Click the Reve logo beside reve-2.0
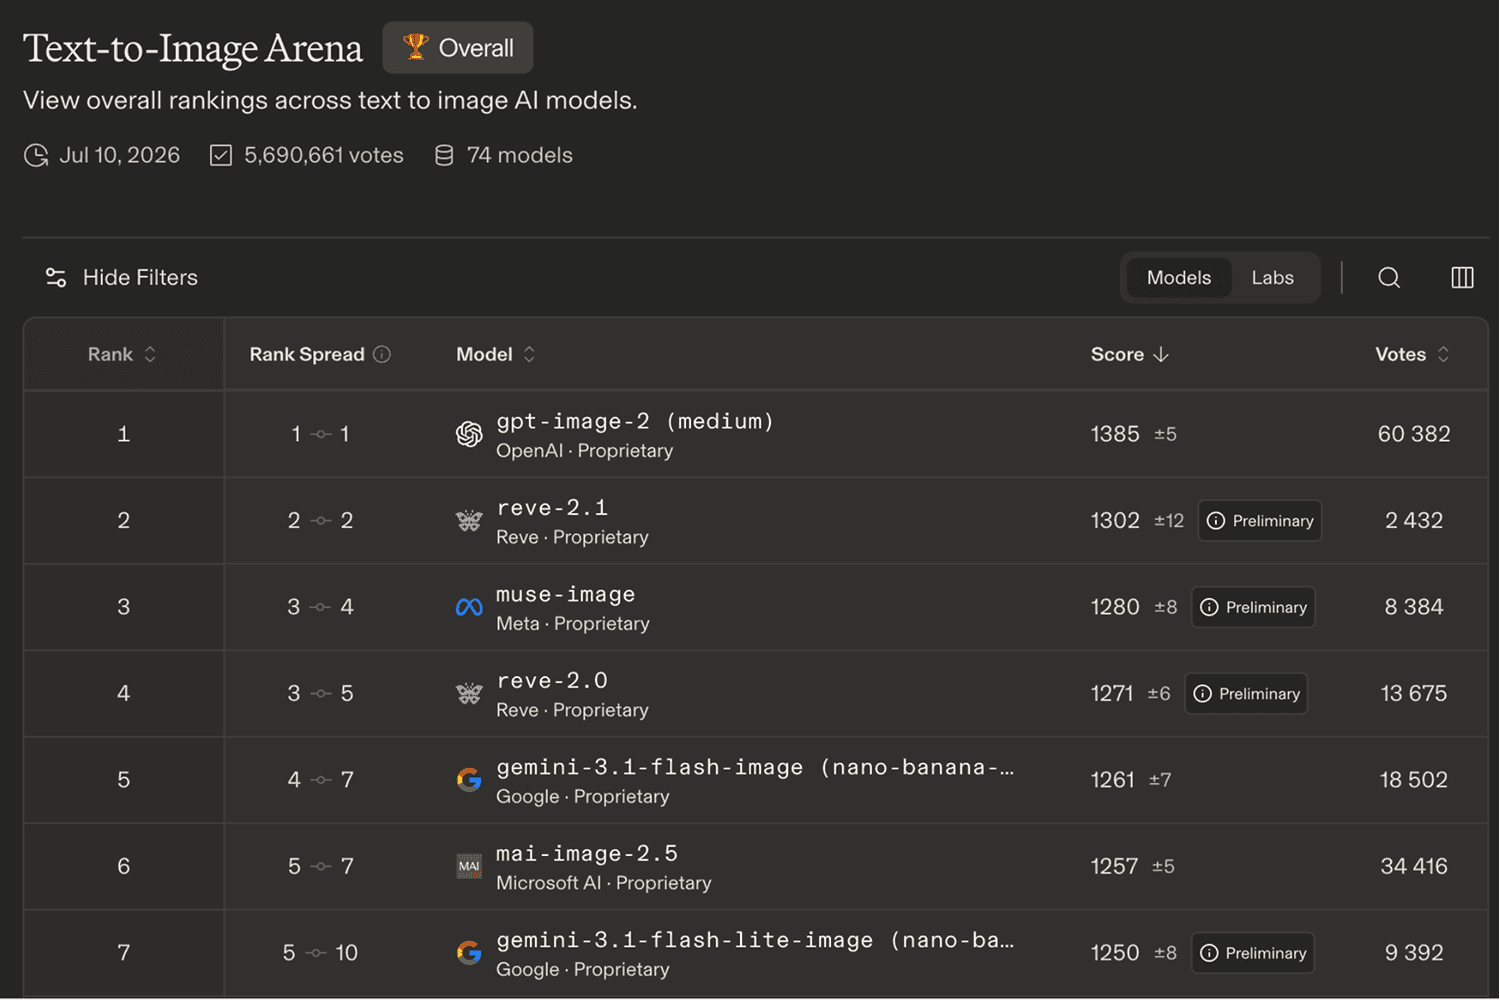The height and width of the screenshot is (1000, 1500). point(469,694)
